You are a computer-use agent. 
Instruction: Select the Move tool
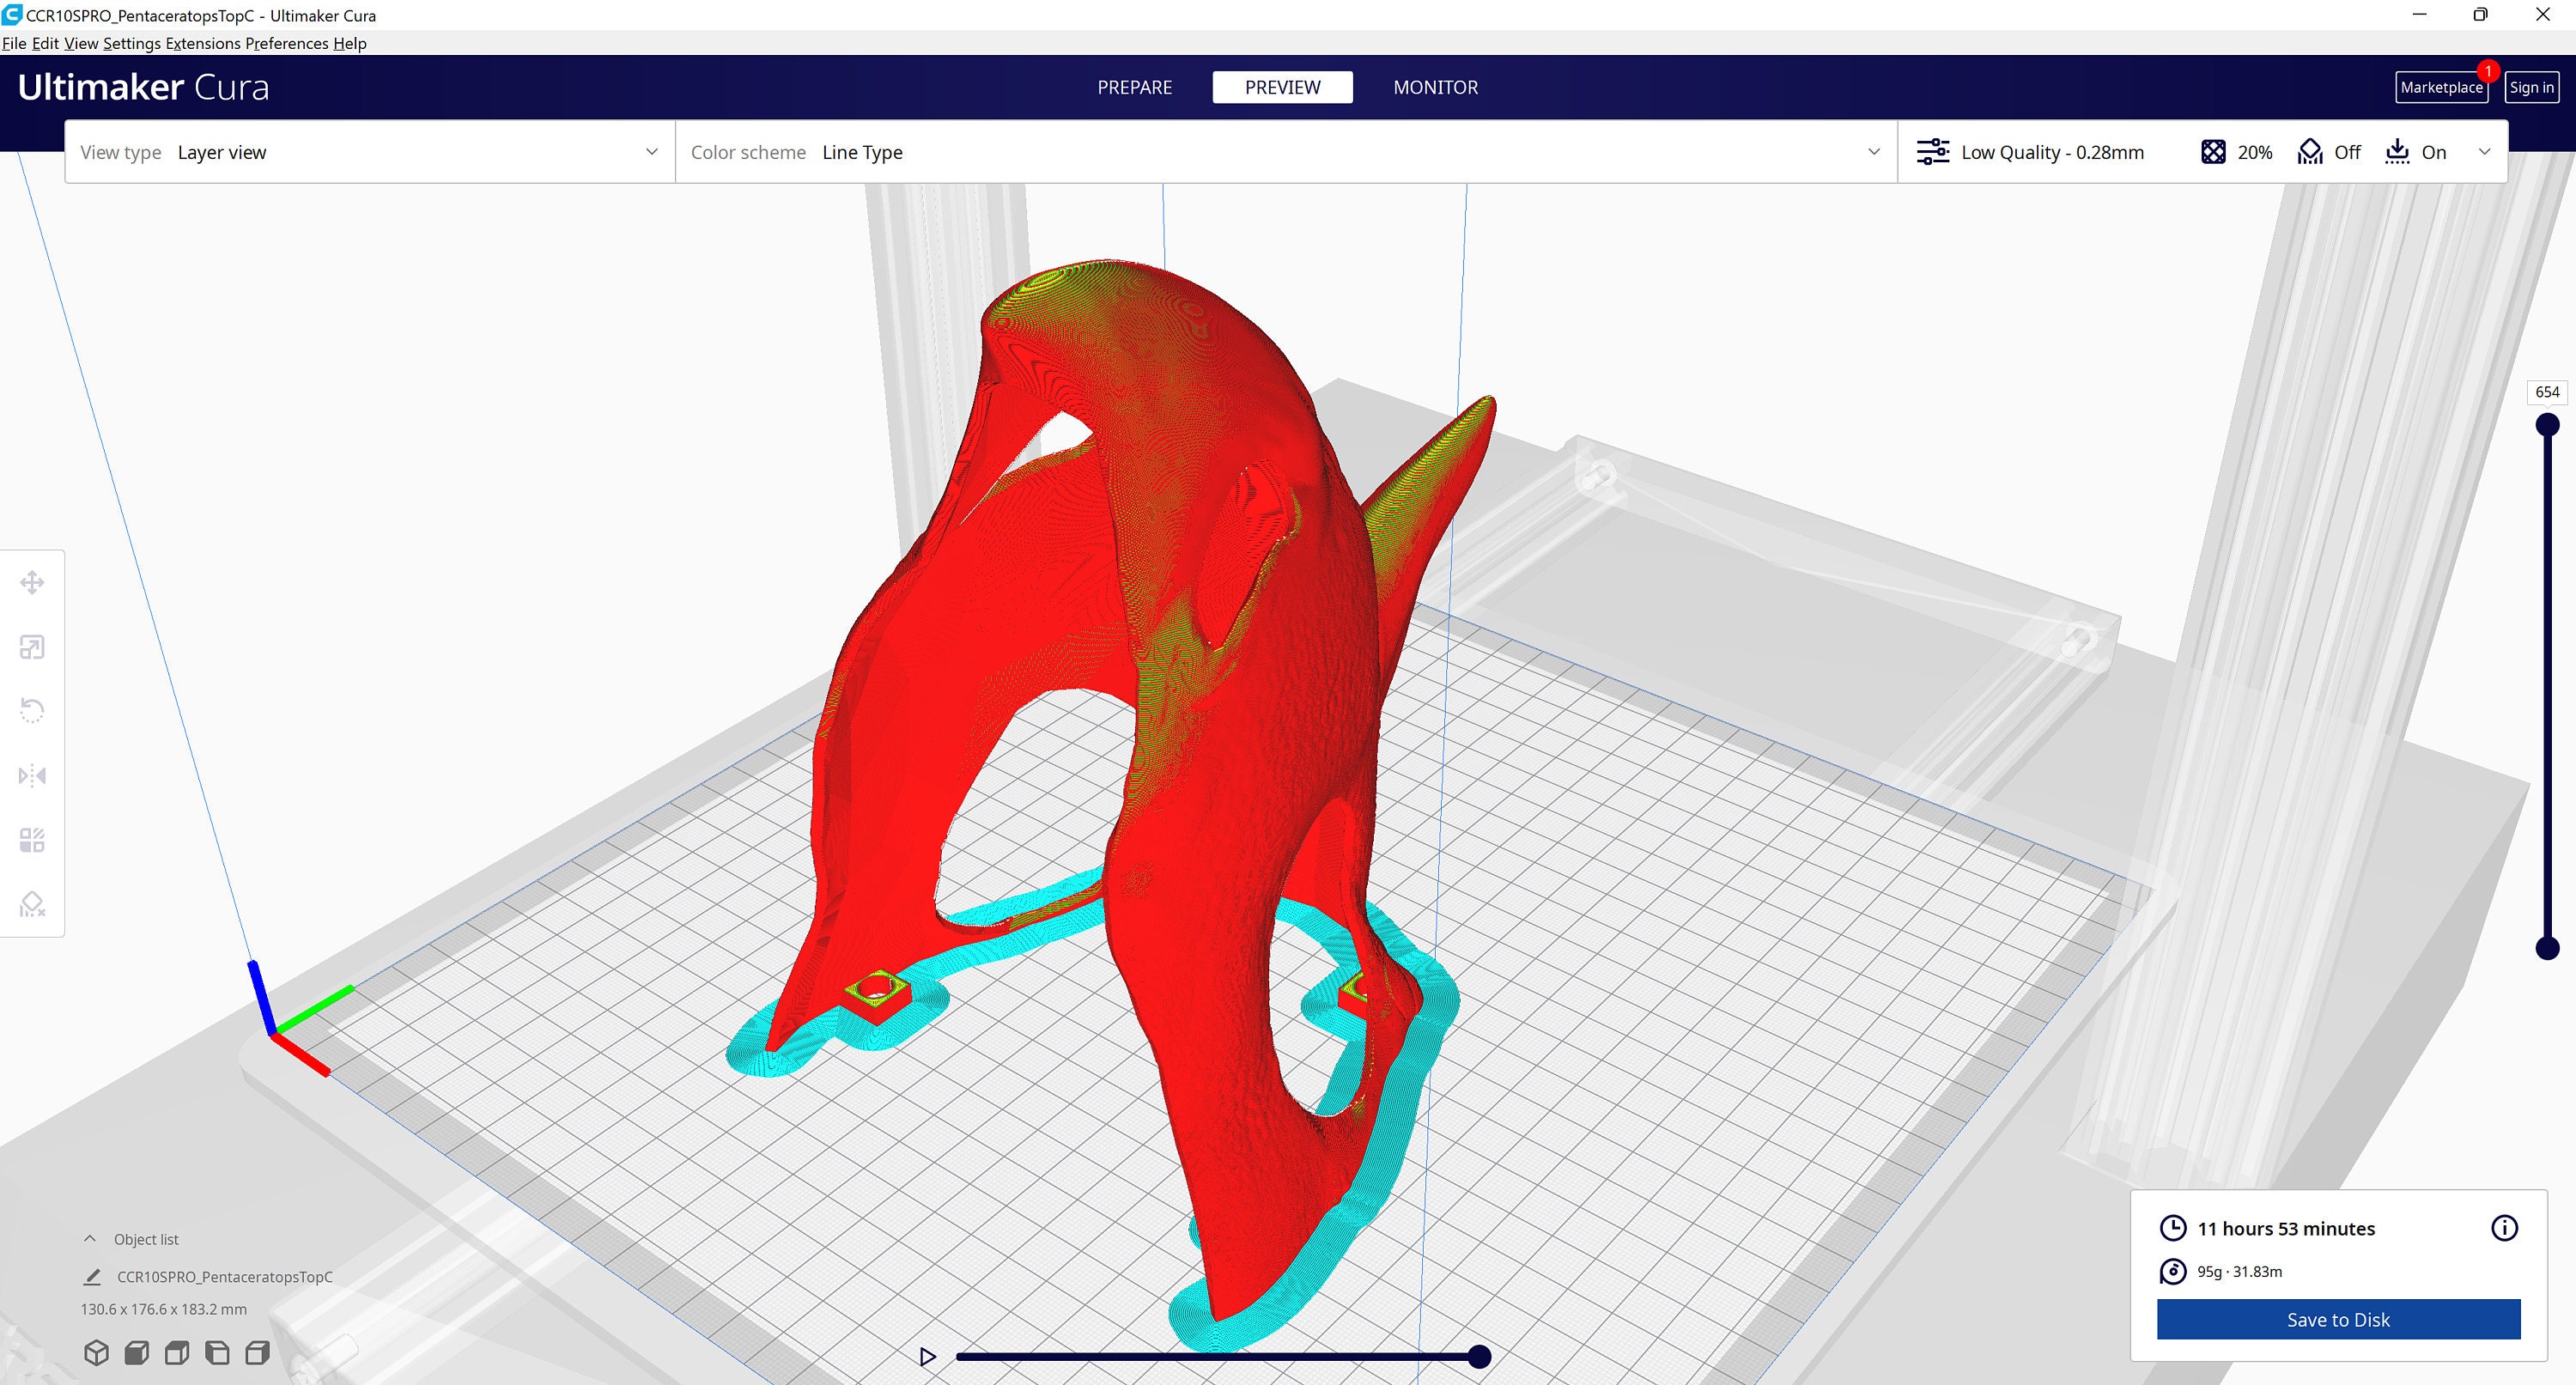click(x=33, y=582)
